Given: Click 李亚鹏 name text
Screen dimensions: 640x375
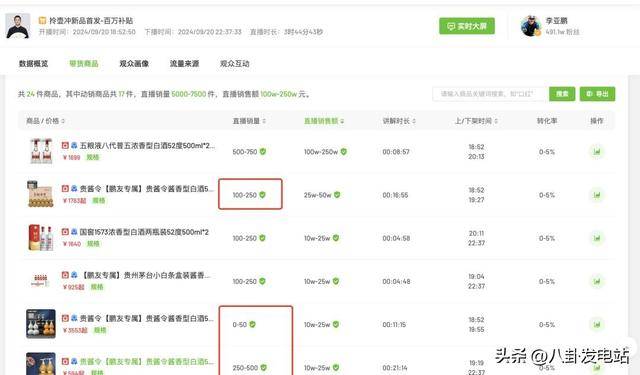Looking at the screenshot, I should 556,21.
